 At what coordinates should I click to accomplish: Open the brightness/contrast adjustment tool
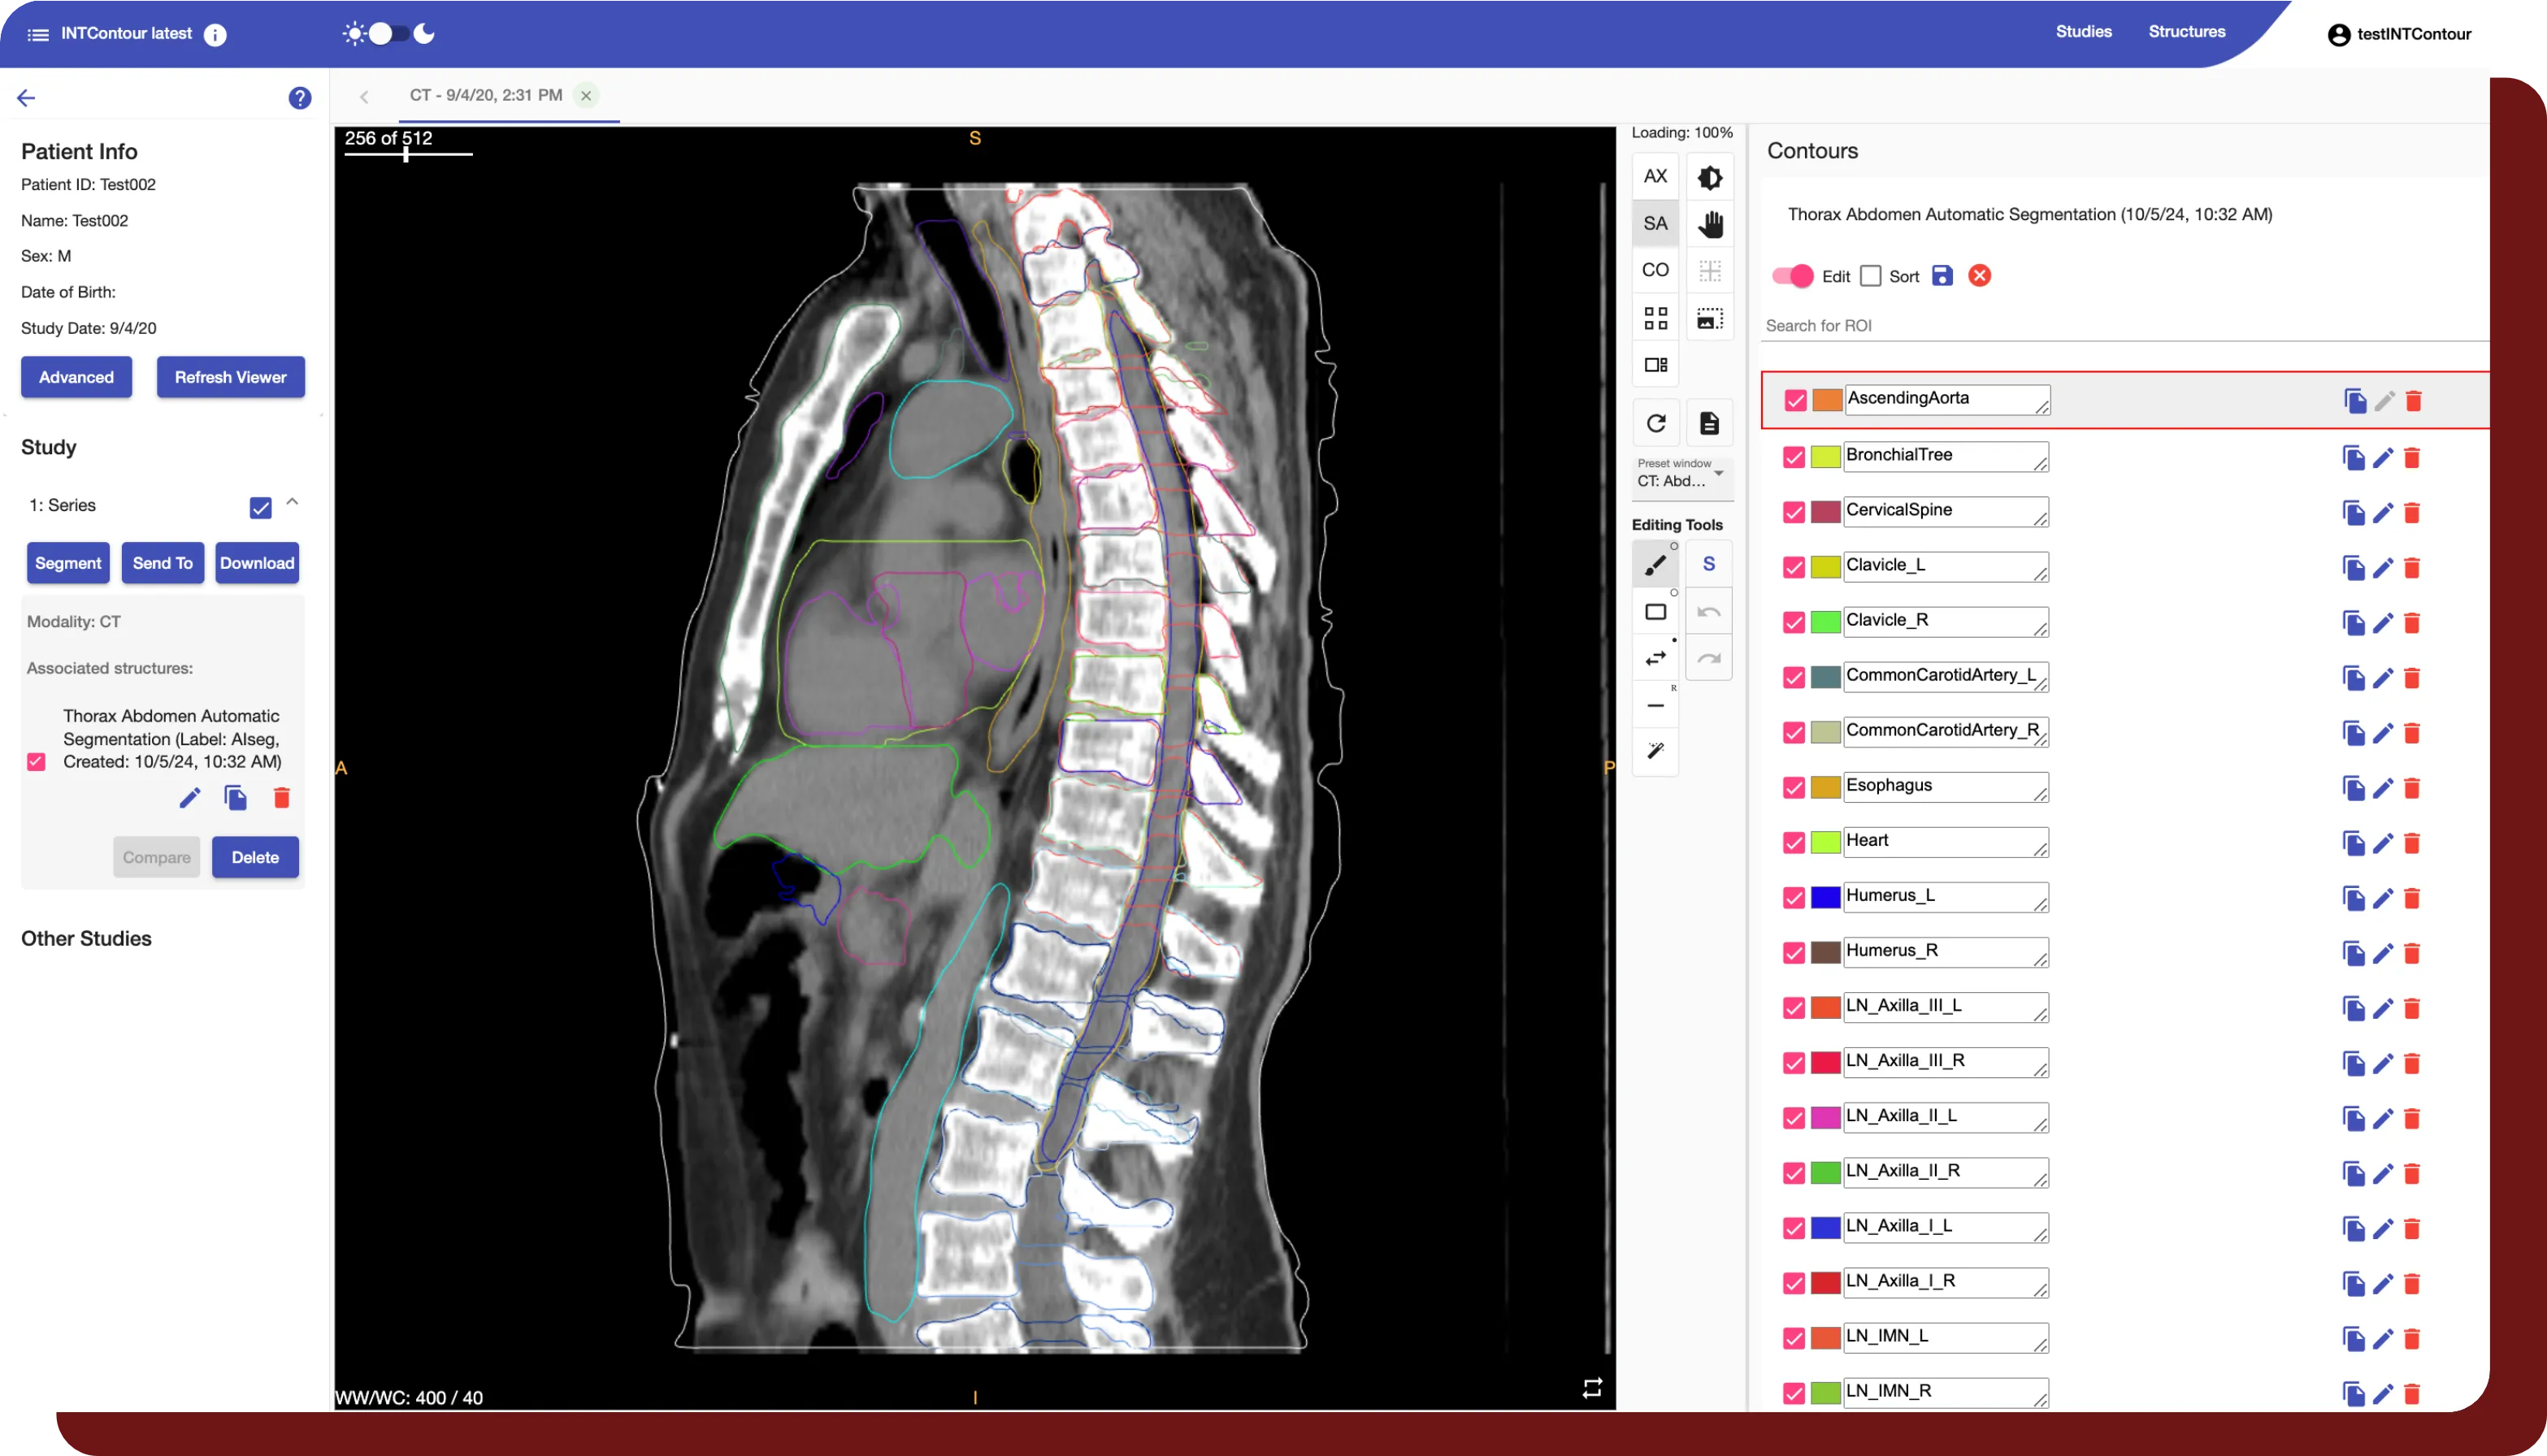(x=1710, y=176)
